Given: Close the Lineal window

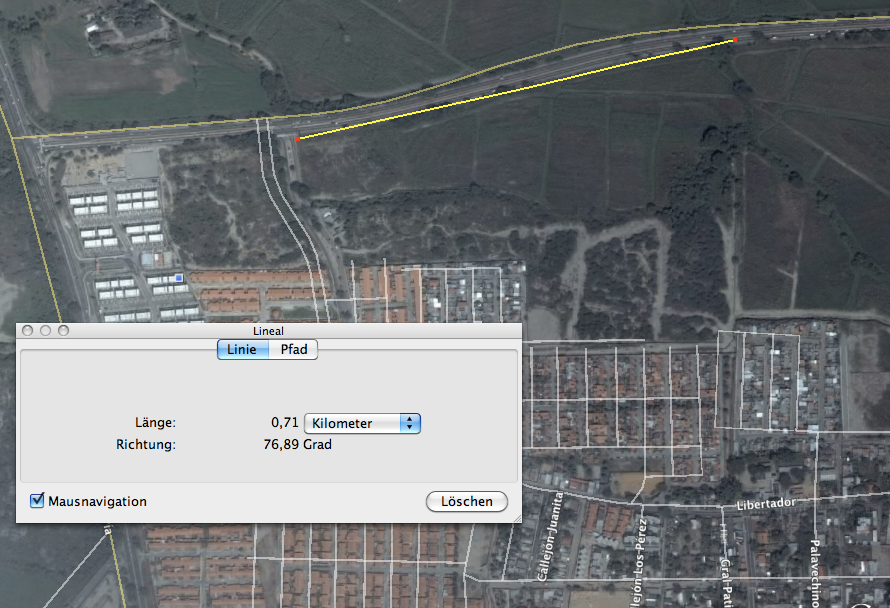Looking at the screenshot, I should pyautogui.click(x=27, y=330).
